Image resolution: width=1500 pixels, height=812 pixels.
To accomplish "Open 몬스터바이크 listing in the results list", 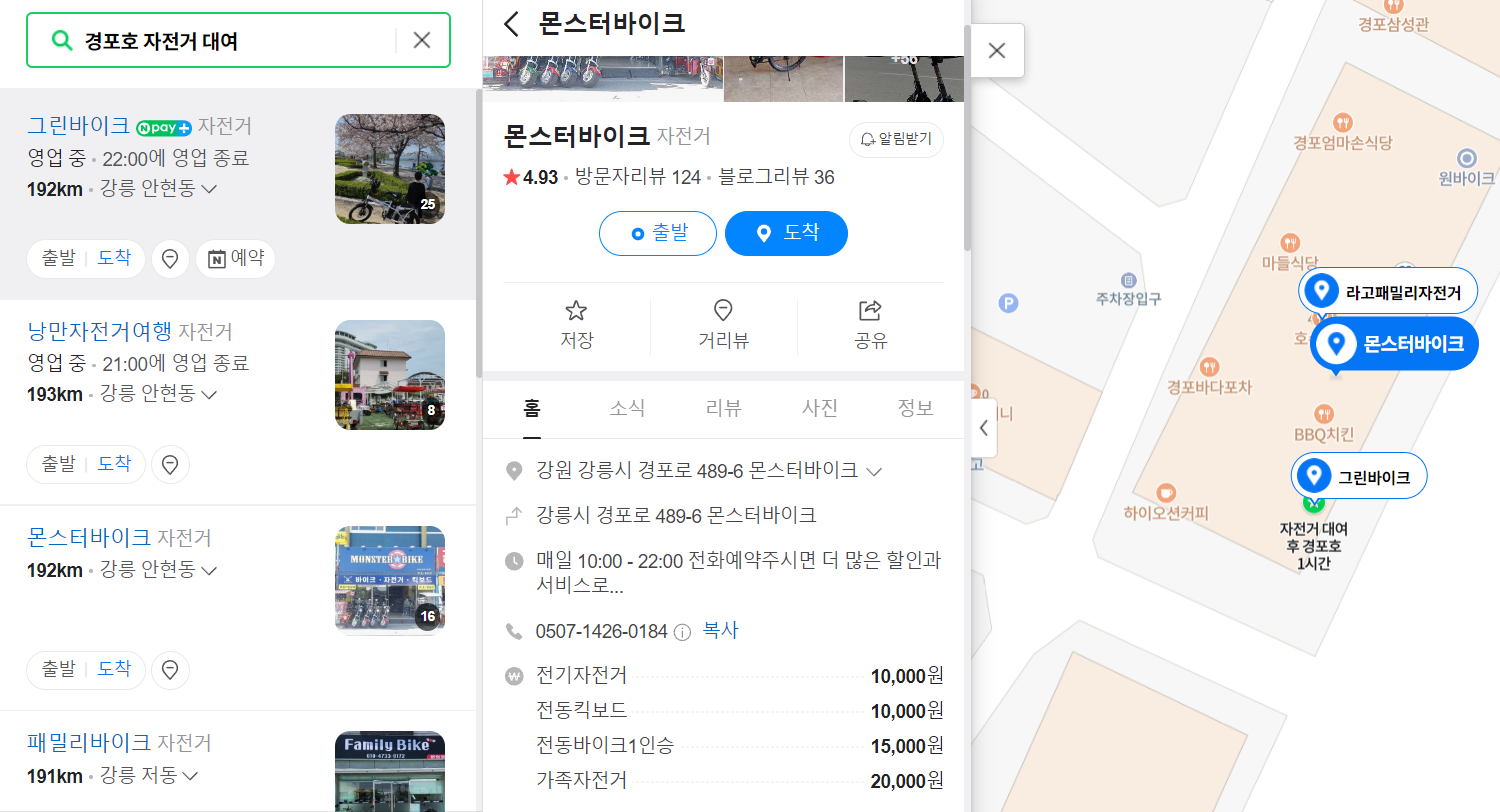I will [89, 537].
